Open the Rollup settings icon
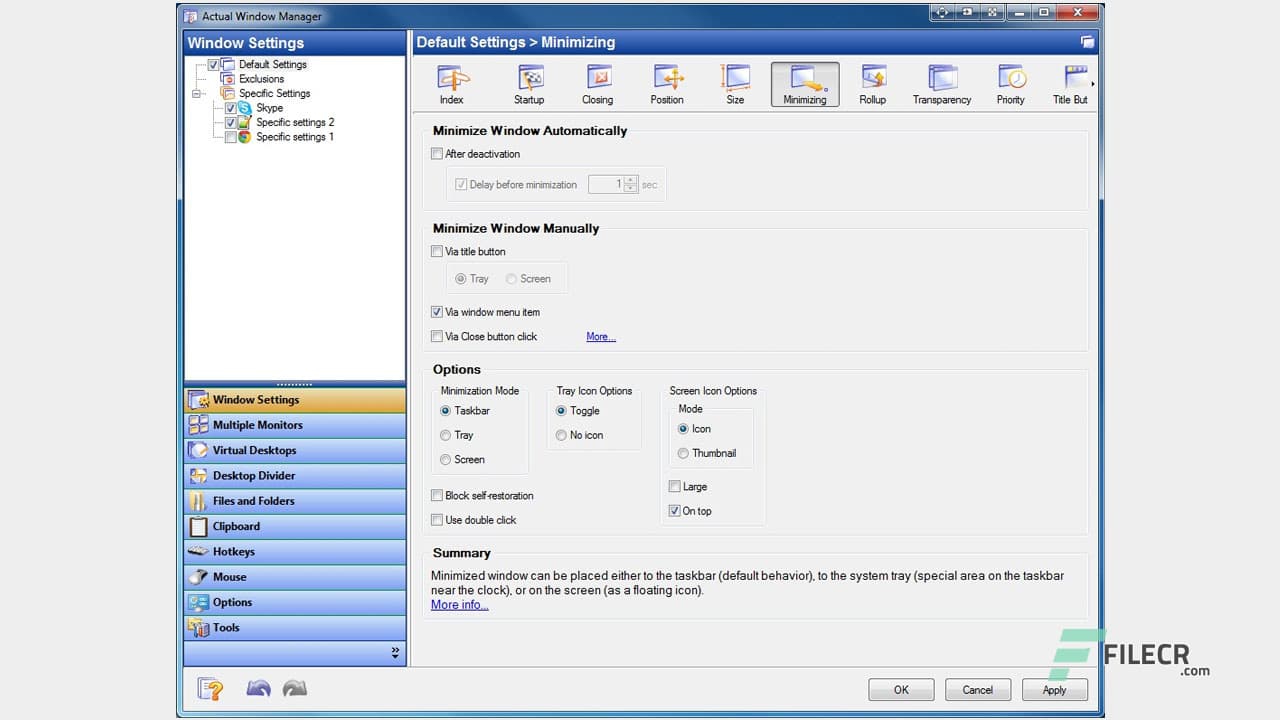The image size is (1280, 720). coord(872,84)
